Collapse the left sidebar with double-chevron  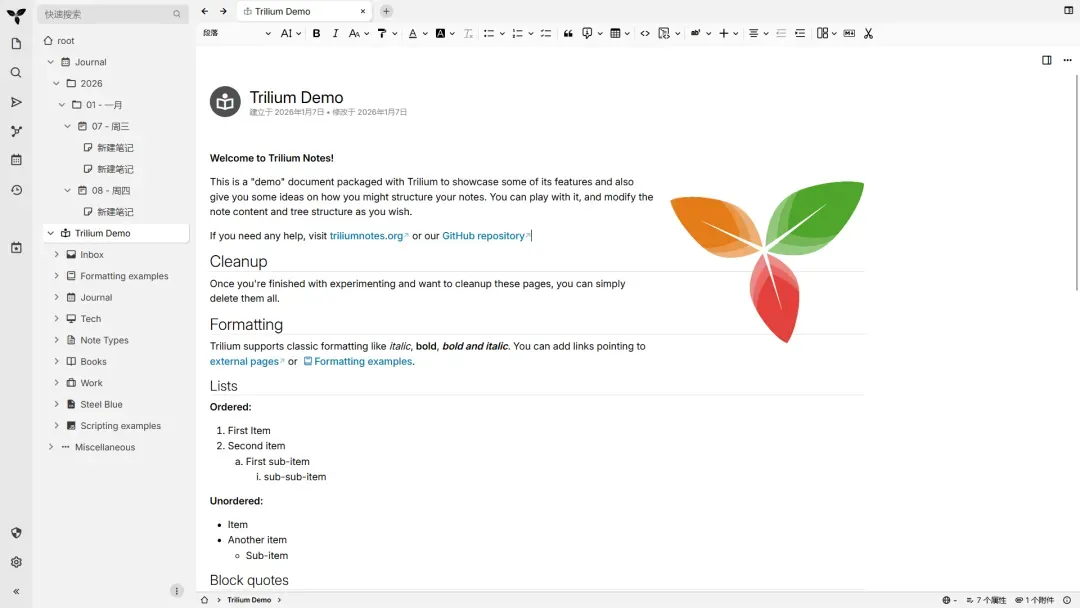coord(16,591)
